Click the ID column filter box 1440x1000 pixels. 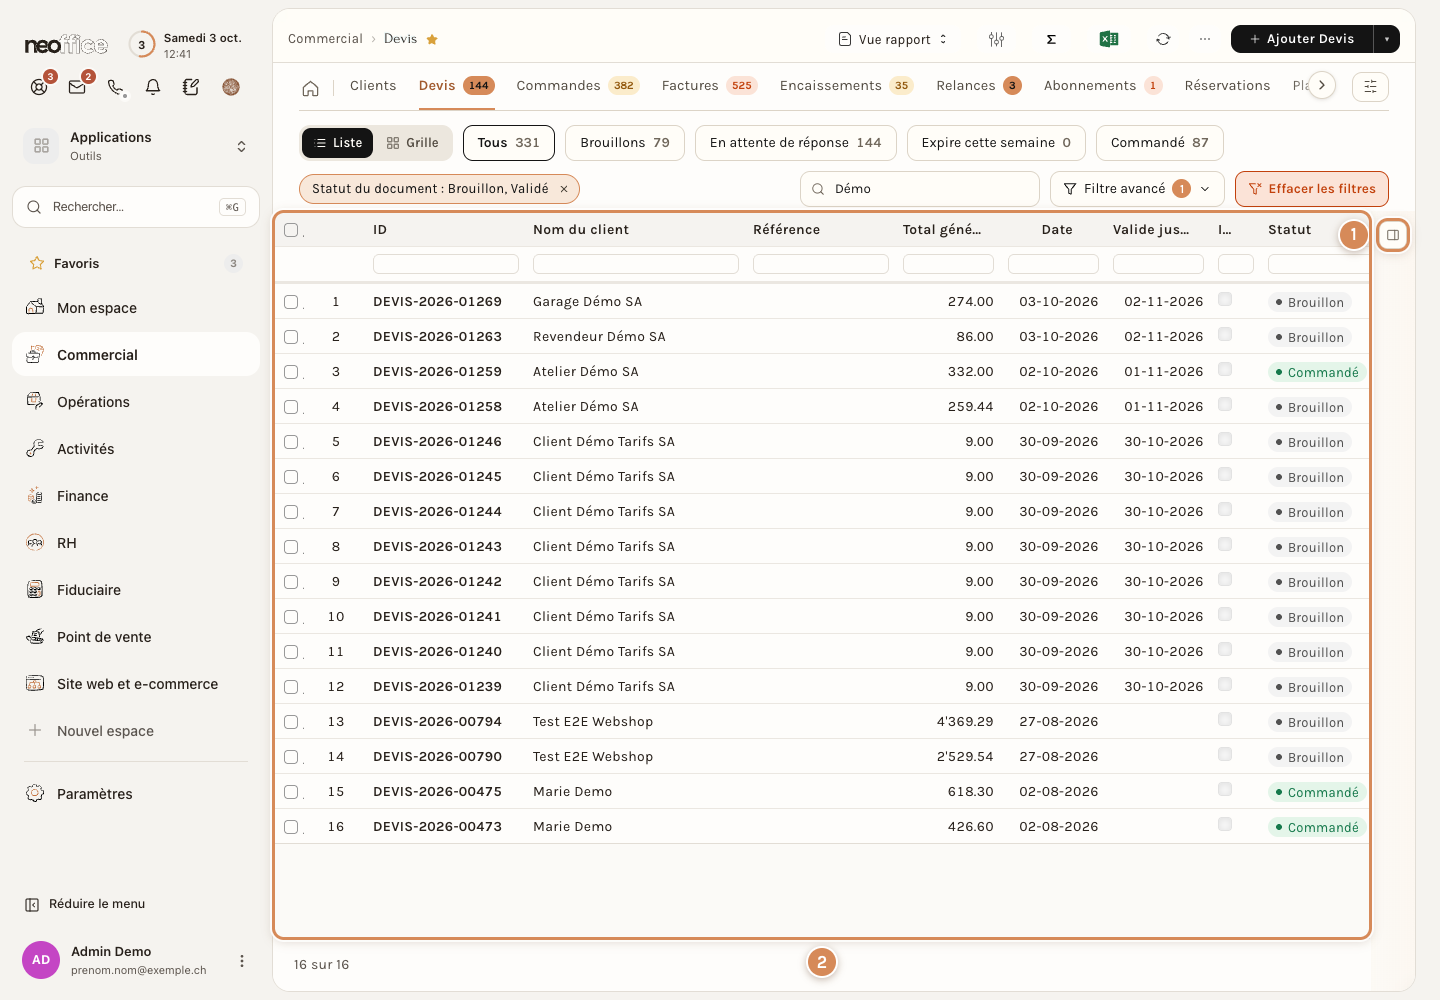(446, 264)
